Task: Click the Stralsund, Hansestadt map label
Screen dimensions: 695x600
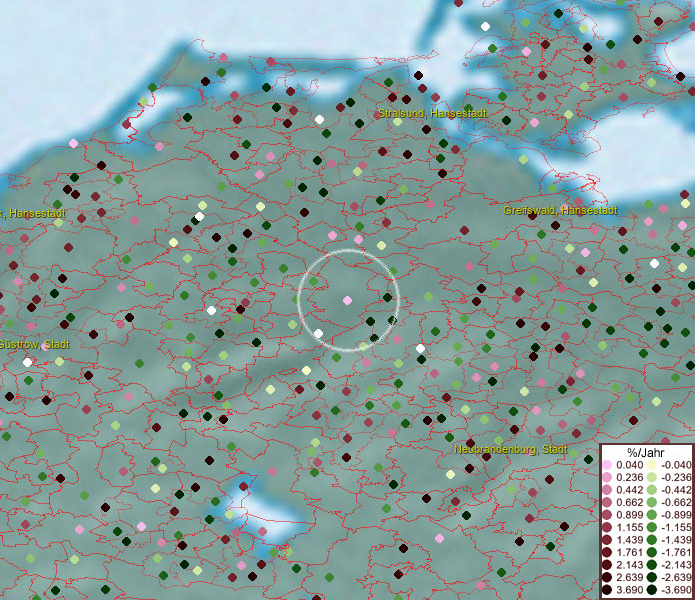Action: click(432, 113)
